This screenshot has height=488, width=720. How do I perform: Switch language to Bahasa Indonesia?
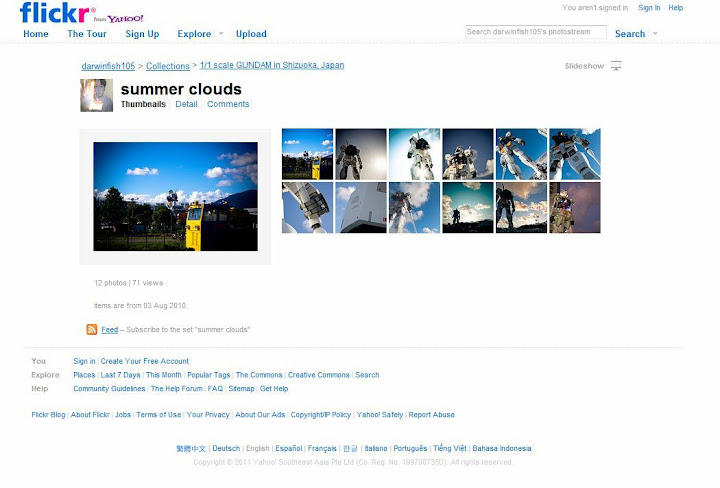[502, 449]
